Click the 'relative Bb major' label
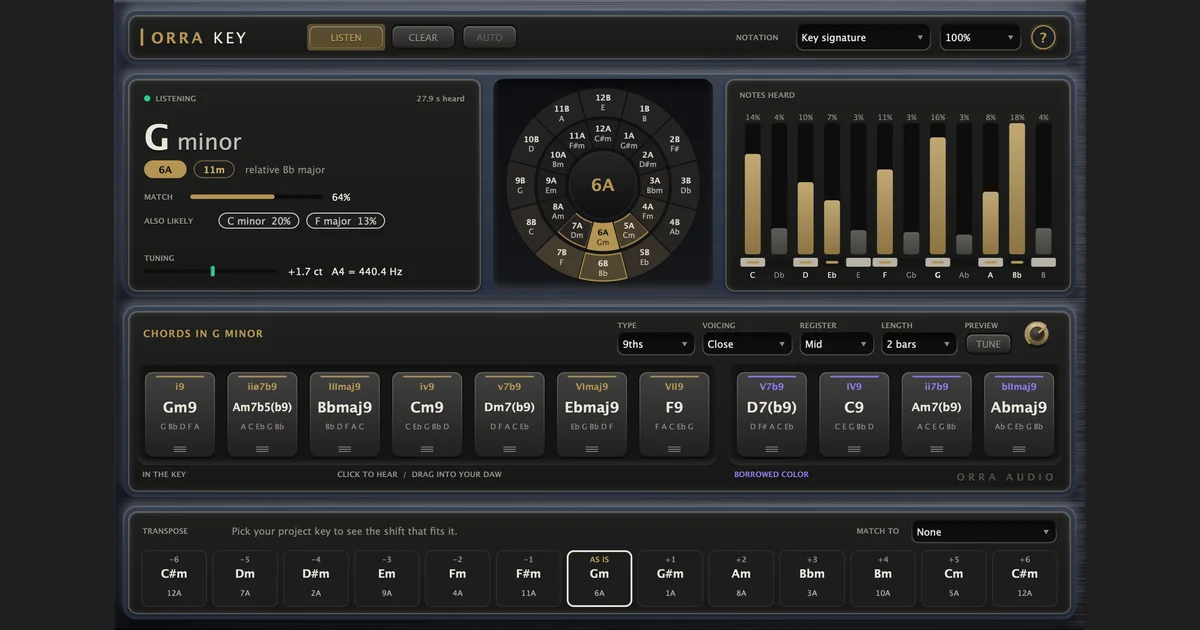1200x630 pixels. click(x=285, y=170)
